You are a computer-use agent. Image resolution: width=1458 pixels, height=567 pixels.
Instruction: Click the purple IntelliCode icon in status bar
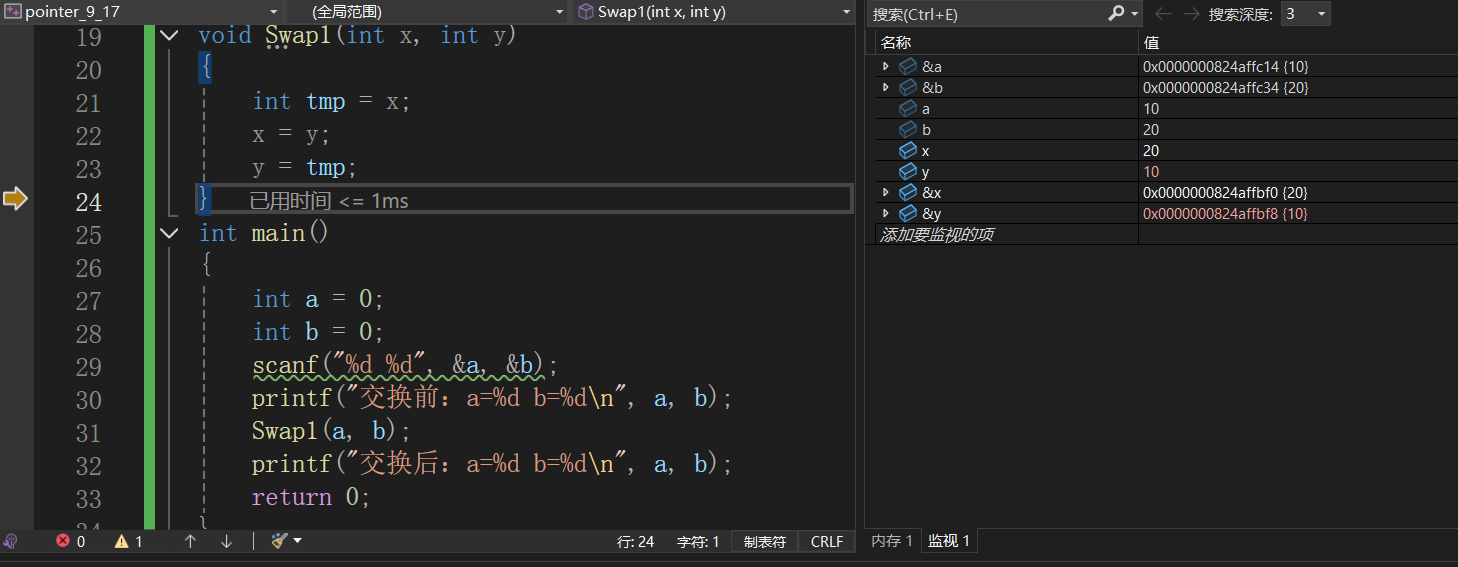(11, 541)
